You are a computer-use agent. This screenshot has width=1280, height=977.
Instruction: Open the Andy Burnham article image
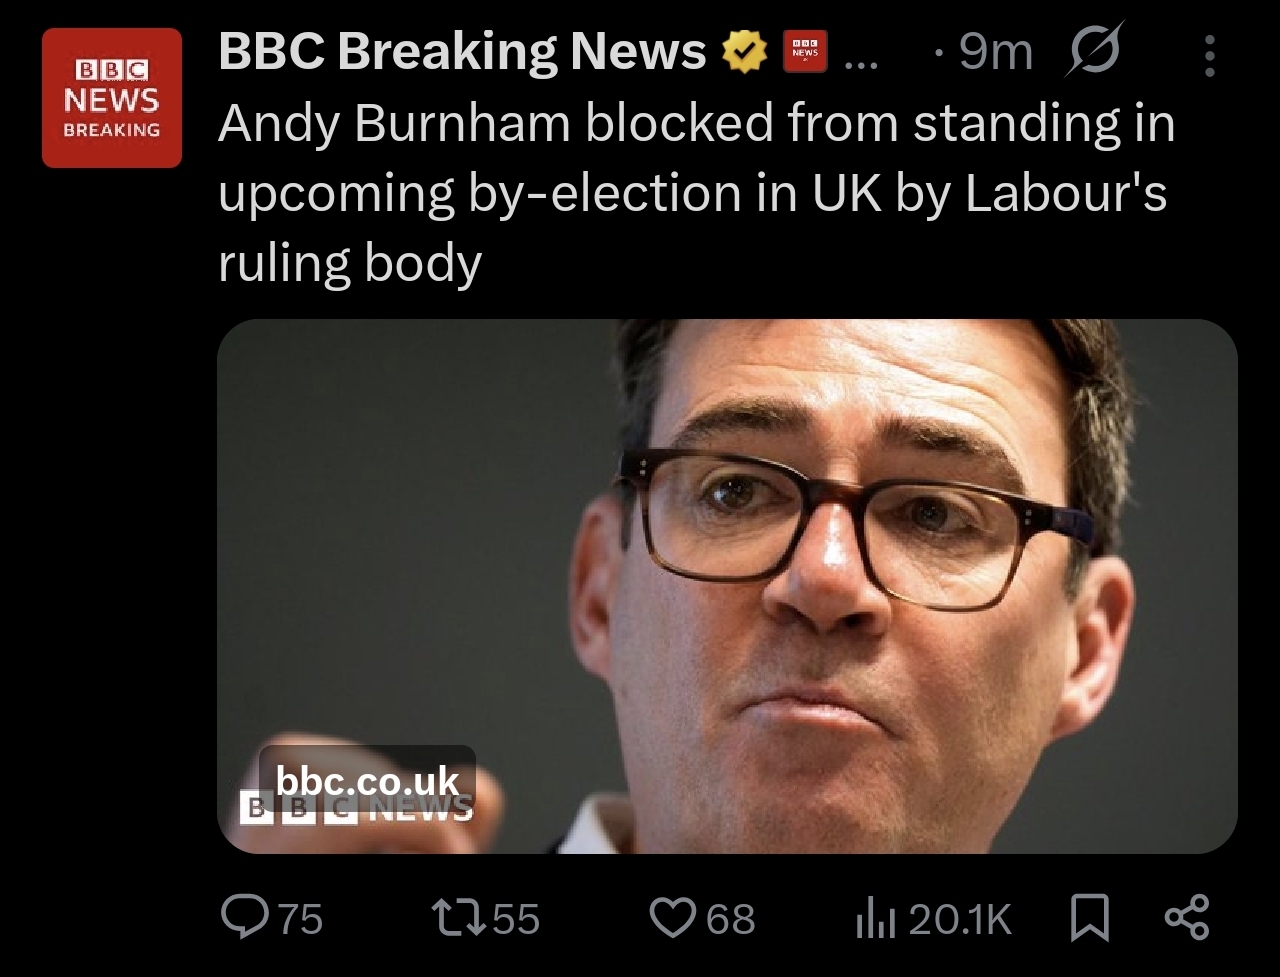point(800,560)
